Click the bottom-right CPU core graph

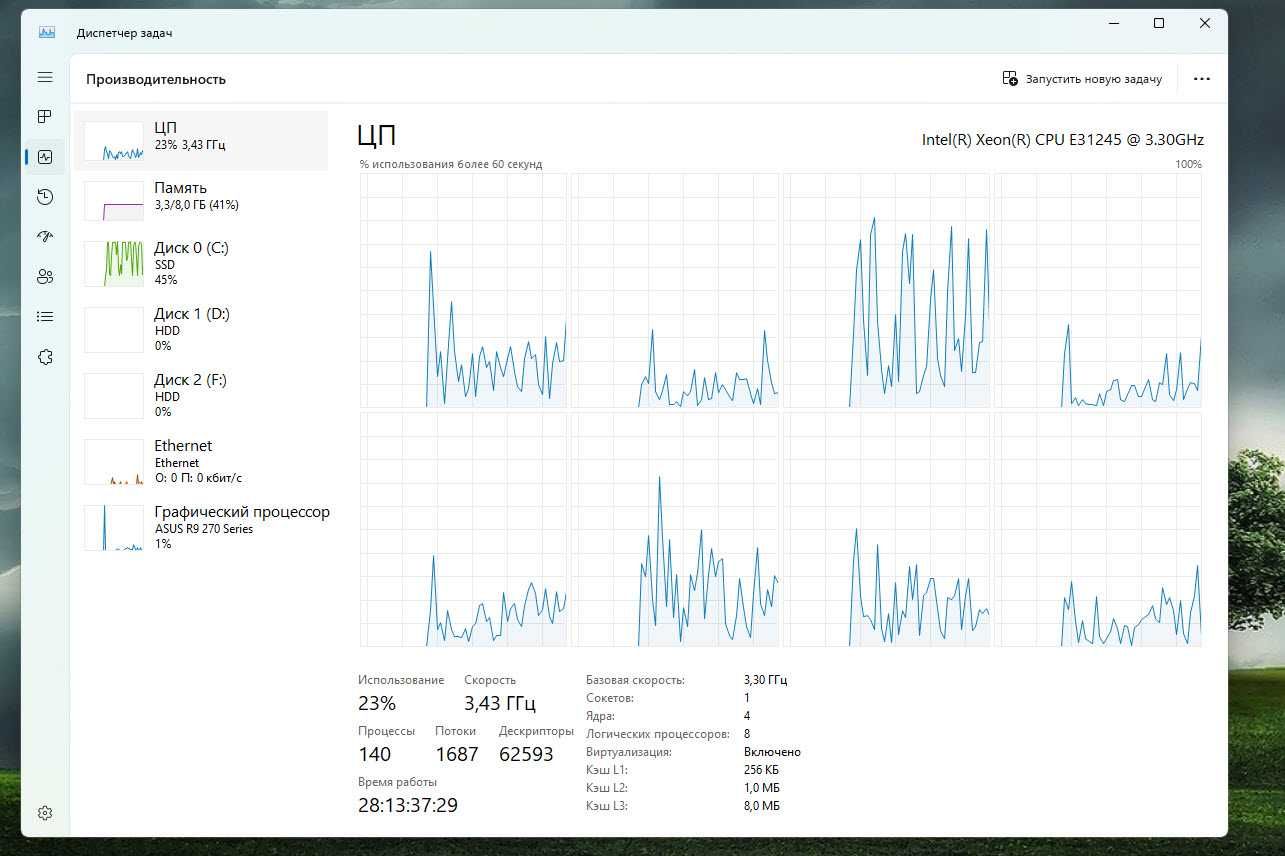(1099, 530)
